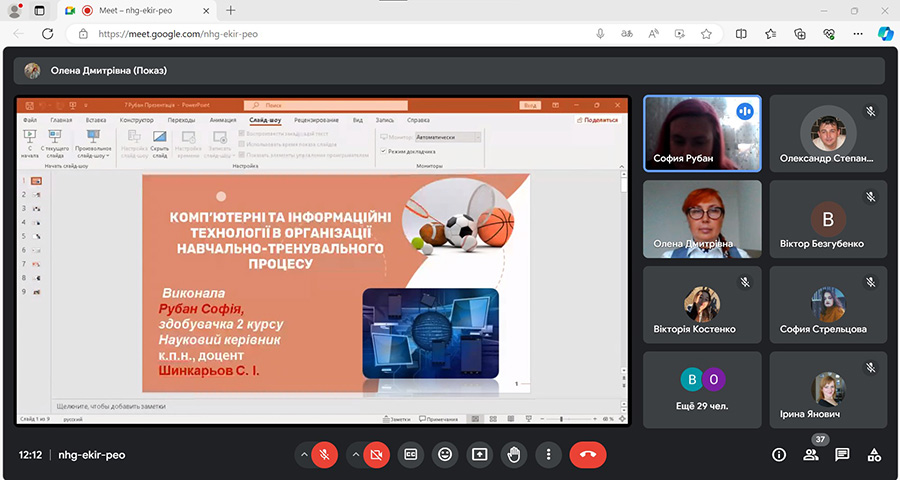
Task: Expand video settings arrow beside camera
Action: (354, 454)
